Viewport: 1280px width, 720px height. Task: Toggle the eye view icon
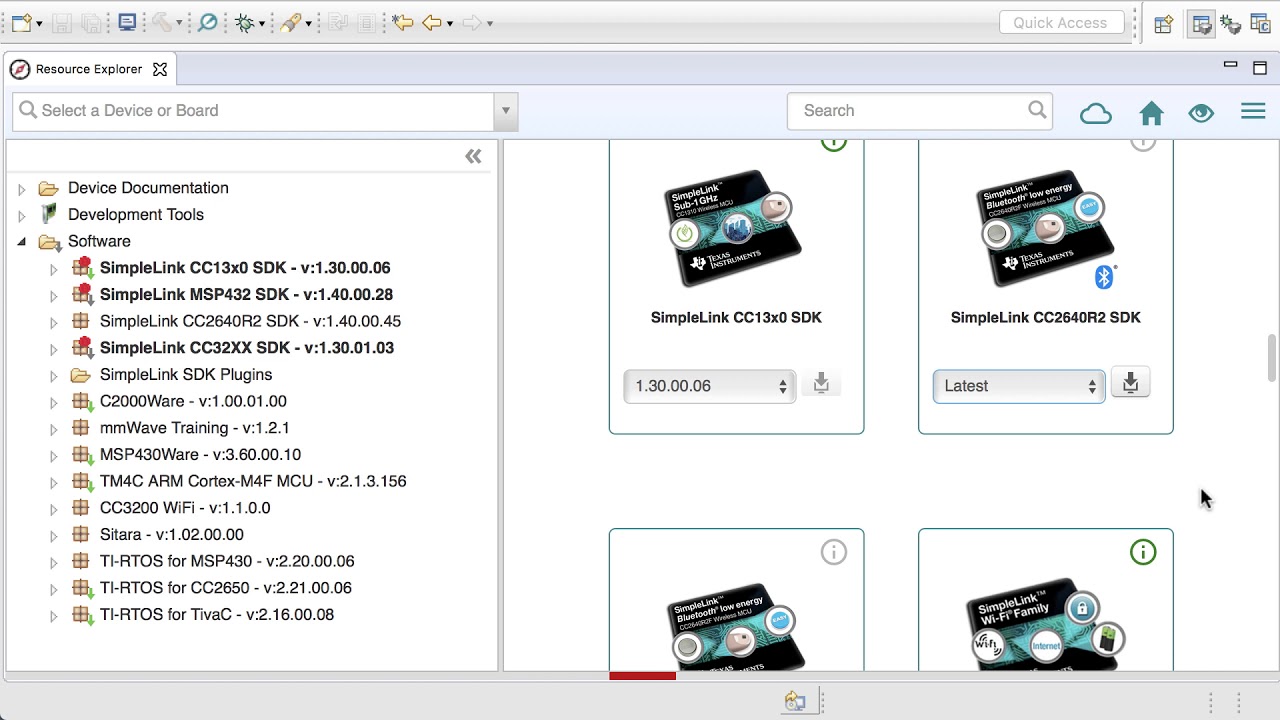click(x=1201, y=113)
